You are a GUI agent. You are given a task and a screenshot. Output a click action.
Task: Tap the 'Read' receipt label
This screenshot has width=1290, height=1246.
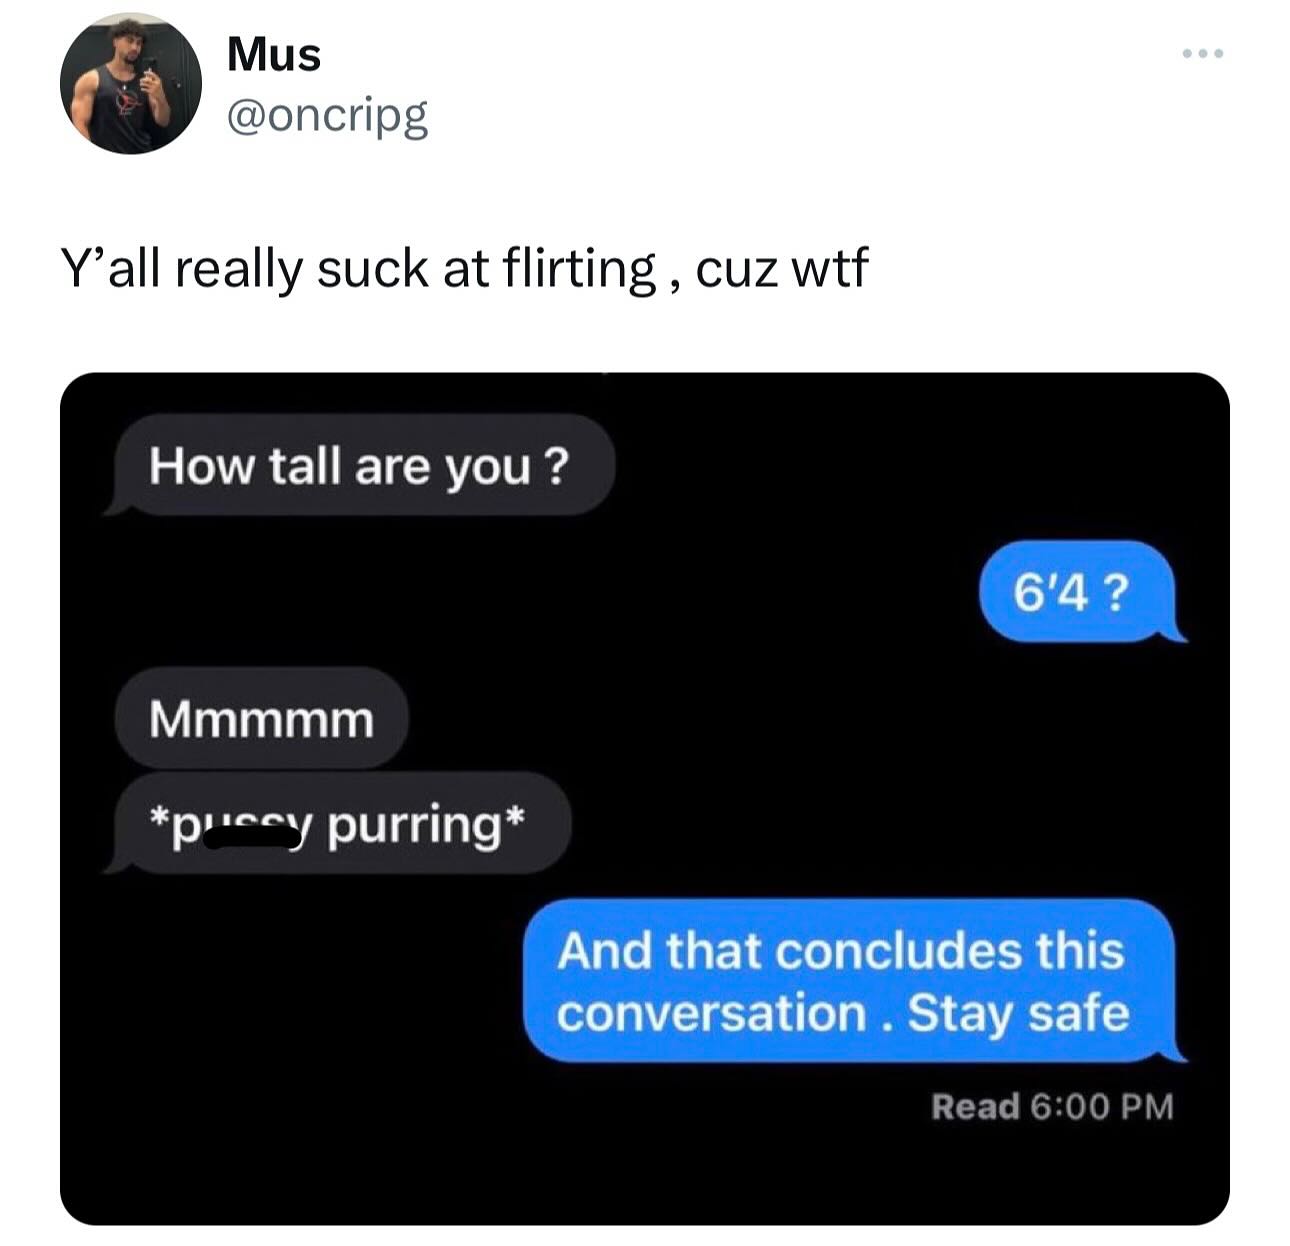(x=975, y=1107)
